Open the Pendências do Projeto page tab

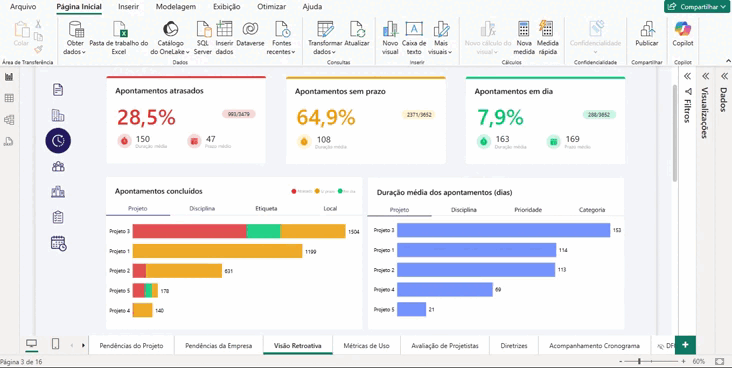tap(132, 346)
